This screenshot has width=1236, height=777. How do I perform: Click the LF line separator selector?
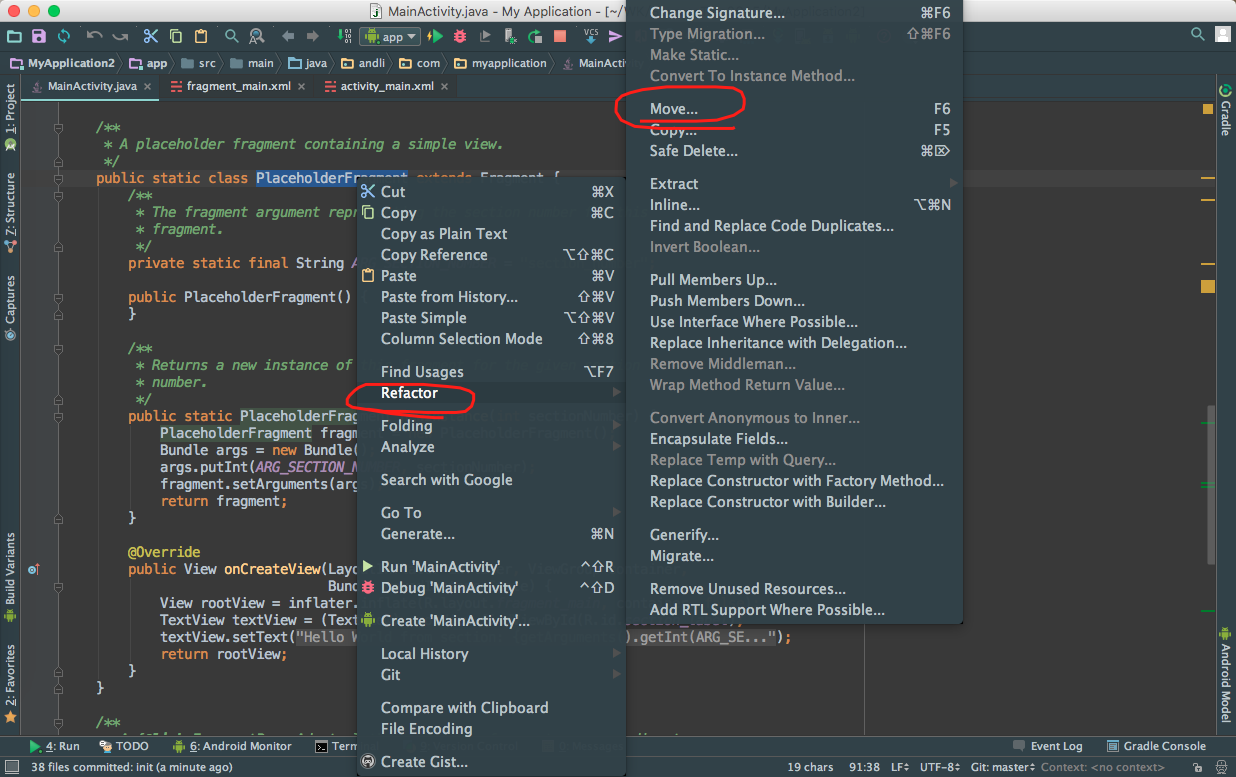pos(900,767)
